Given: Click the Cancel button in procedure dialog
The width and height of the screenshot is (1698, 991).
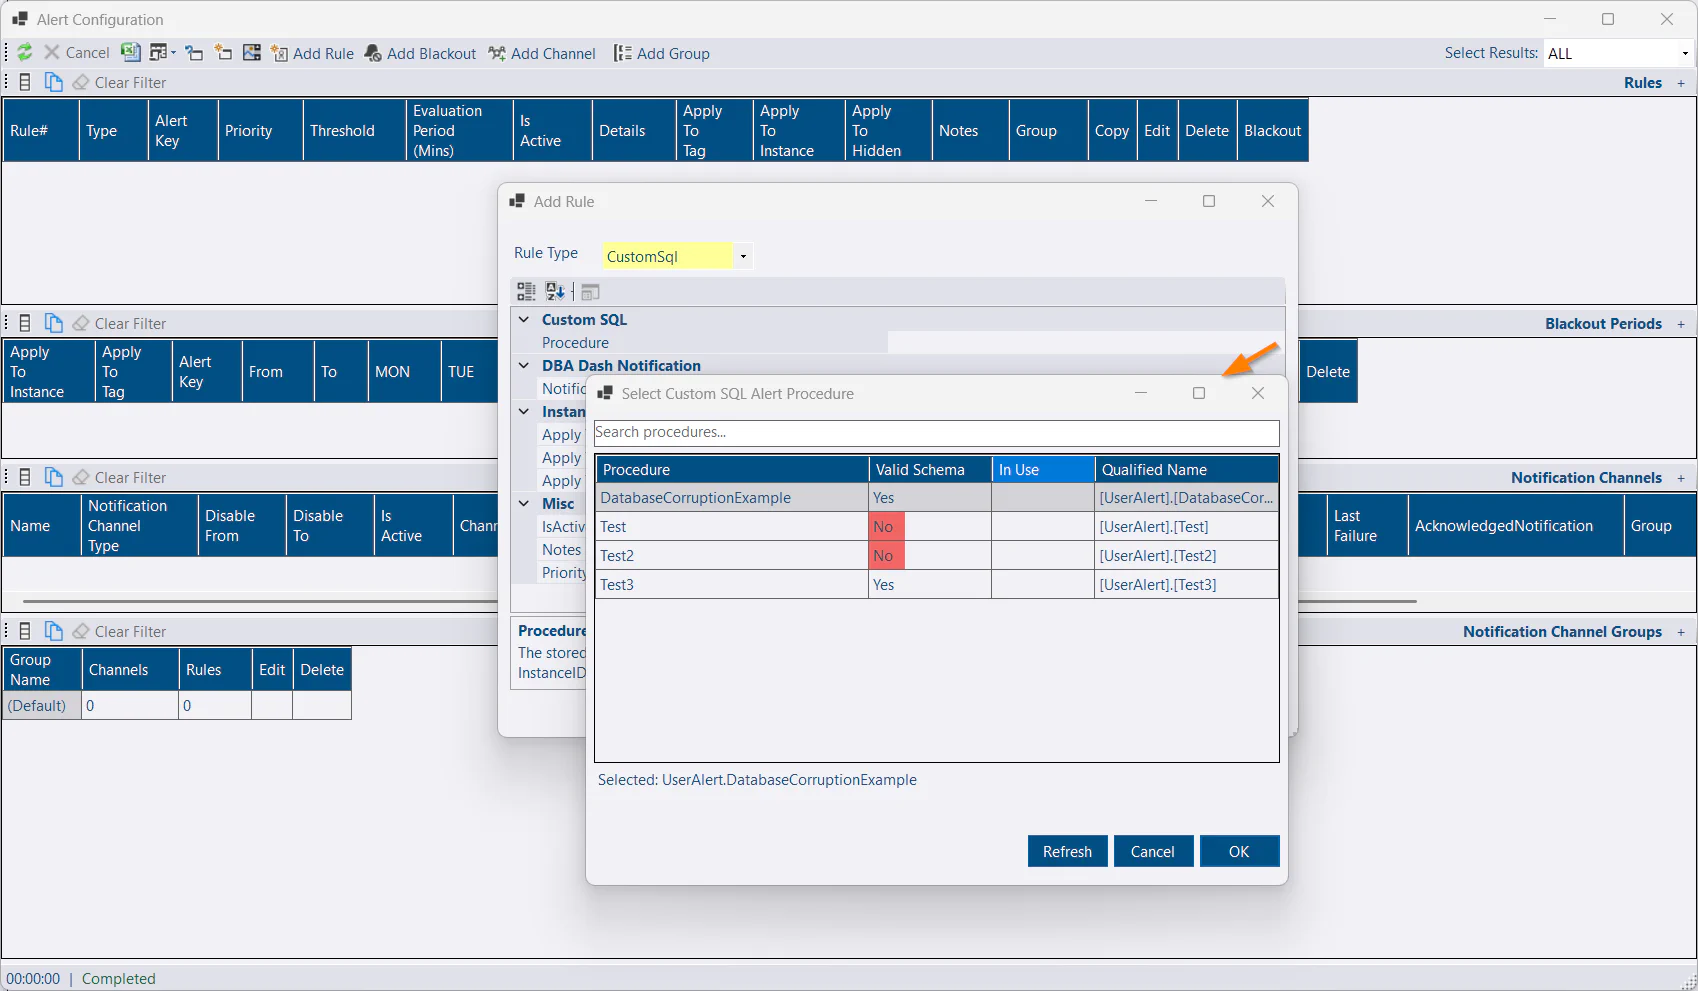Looking at the screenshot, I should click(1153, 852).
